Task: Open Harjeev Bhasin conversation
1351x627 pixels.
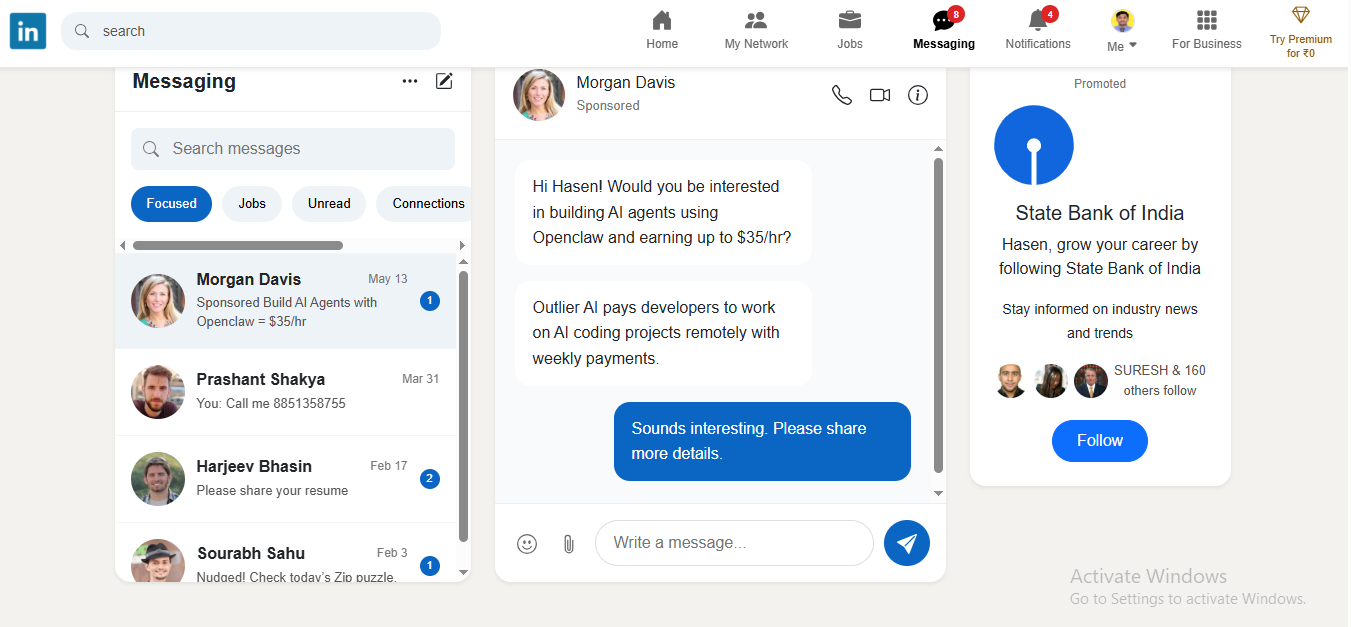Action: tap(285, 479)
